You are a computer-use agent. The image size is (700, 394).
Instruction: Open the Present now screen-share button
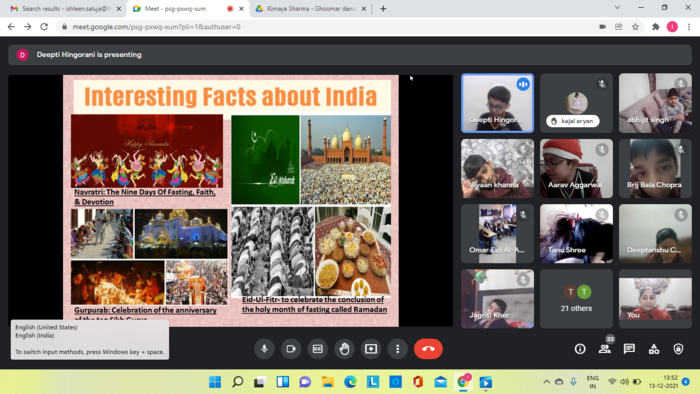click(371, 348)
